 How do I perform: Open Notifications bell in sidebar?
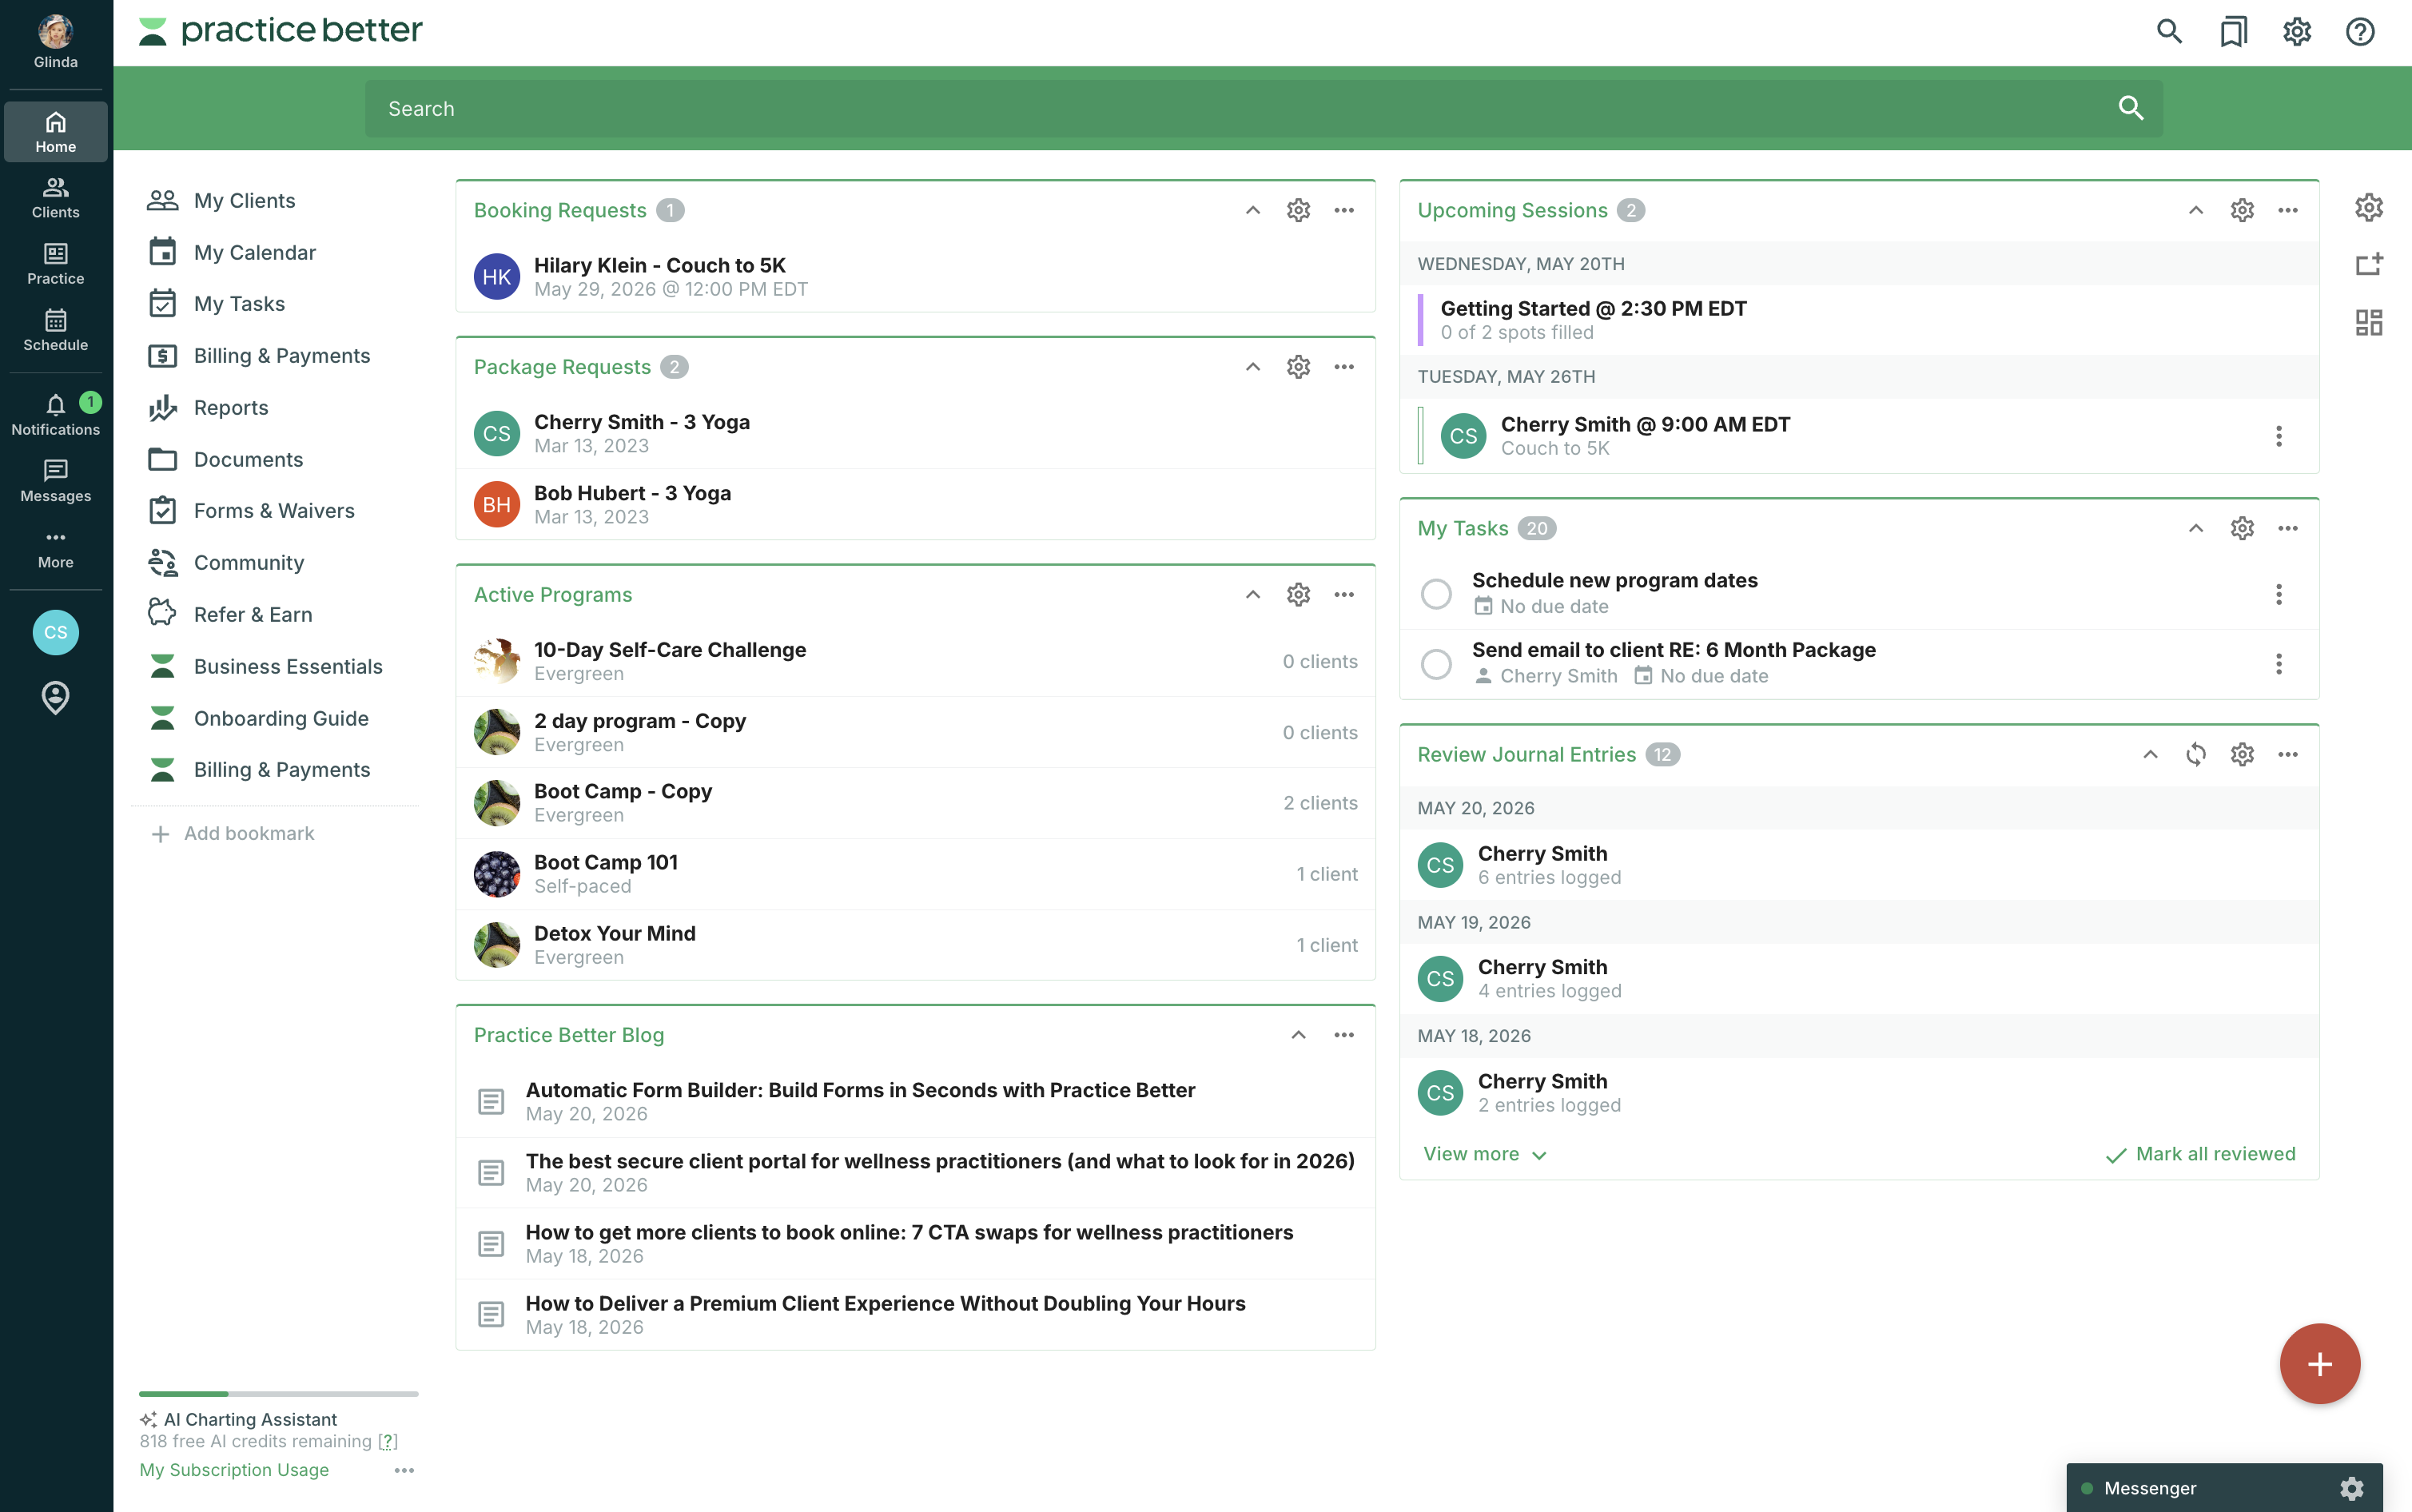(x=56, y=414)
